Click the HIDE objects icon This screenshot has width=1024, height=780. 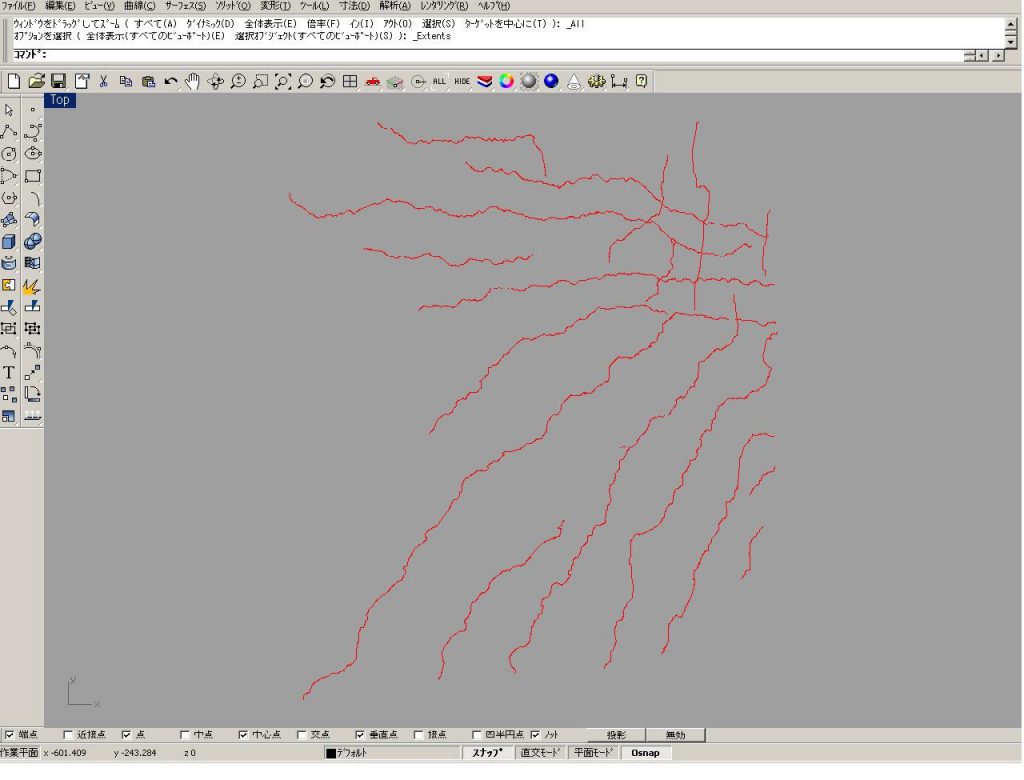click(462, 81)
